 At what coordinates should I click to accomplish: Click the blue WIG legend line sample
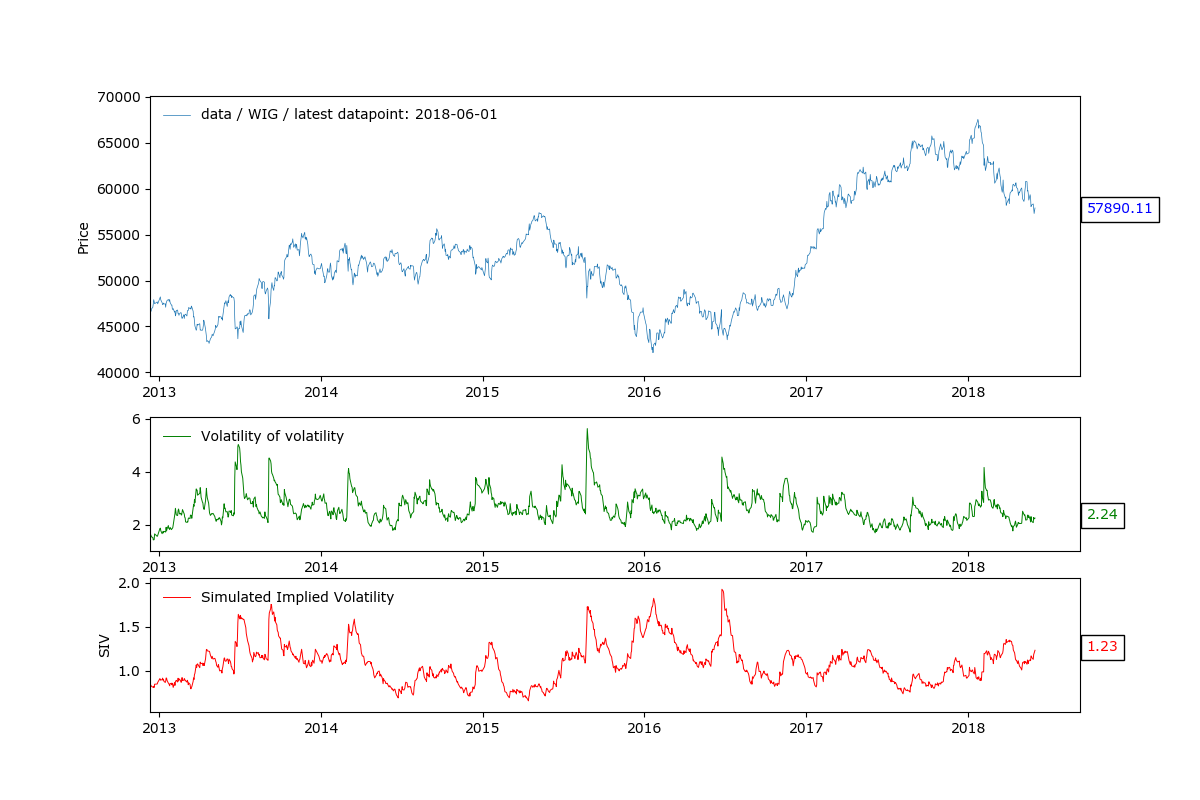coord(177,115)
